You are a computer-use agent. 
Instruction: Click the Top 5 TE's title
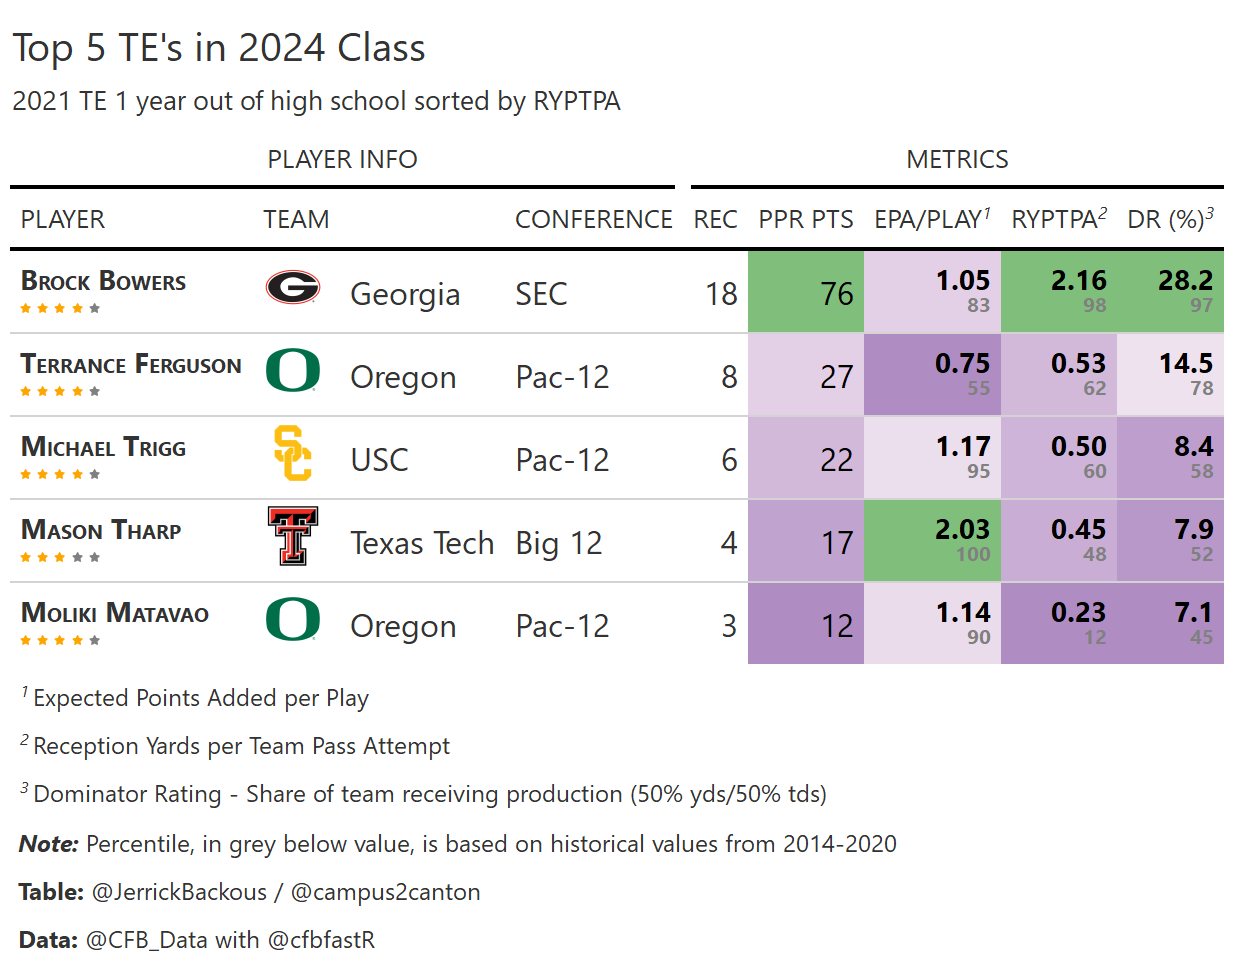[219, 48]
